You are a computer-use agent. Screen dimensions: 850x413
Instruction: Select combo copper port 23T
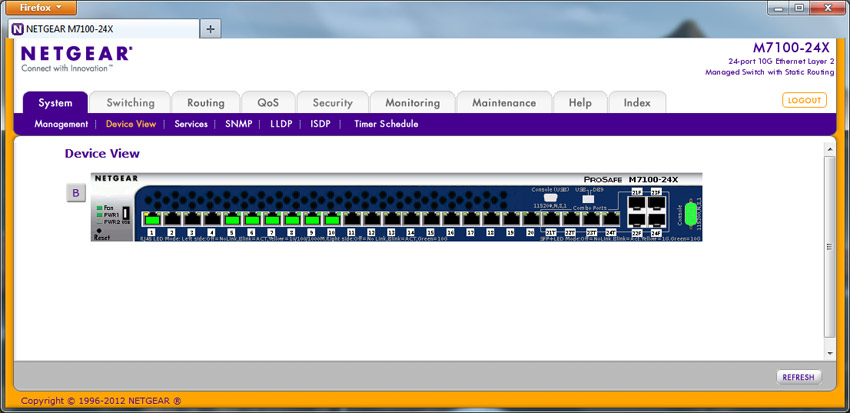coord(592,219)
